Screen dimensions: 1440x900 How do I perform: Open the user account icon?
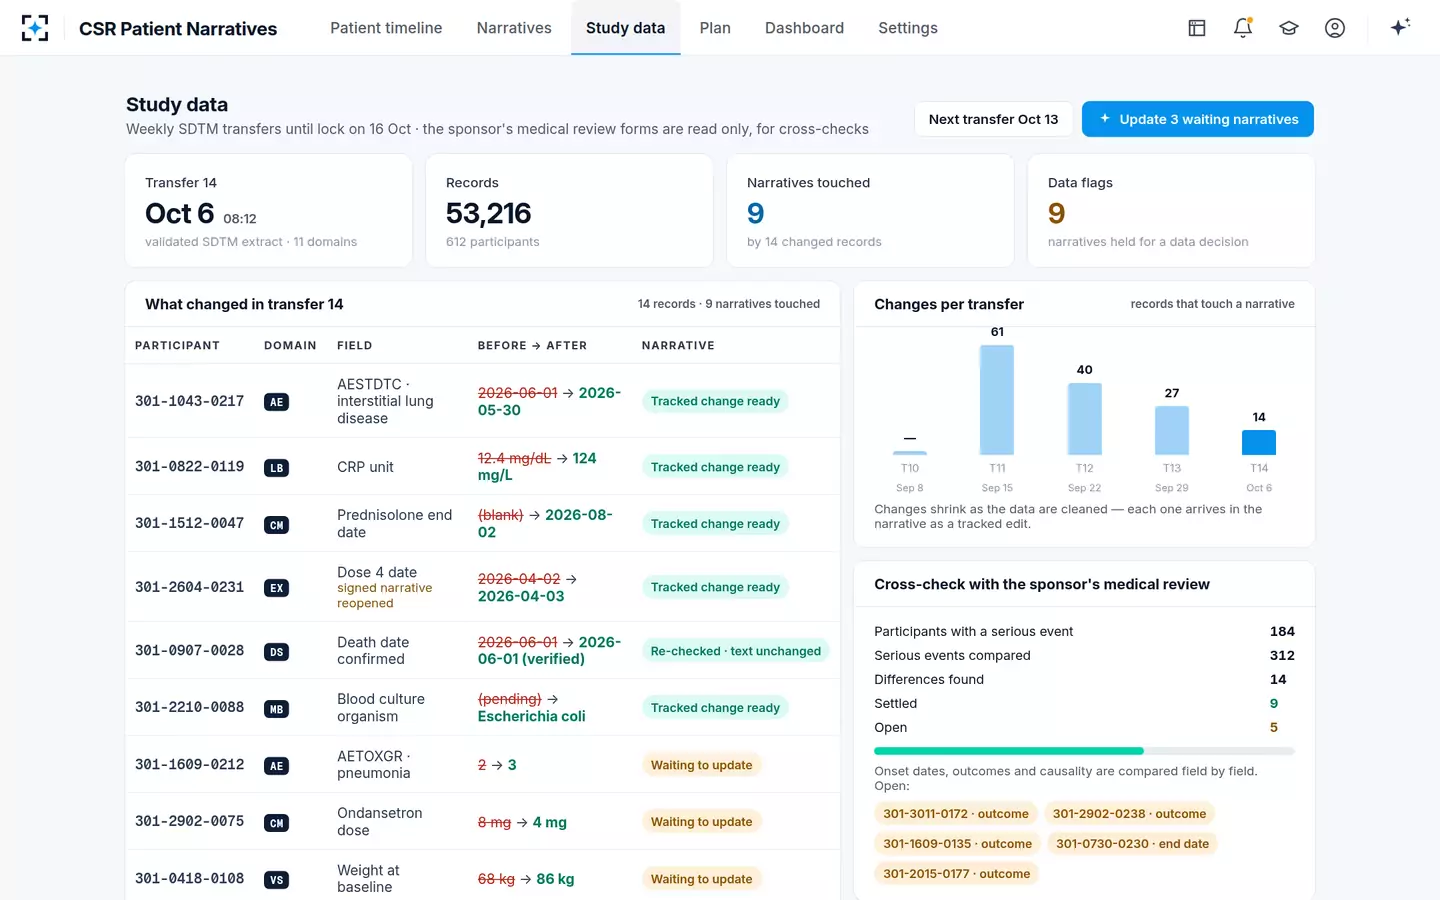click(x=1335, y=28)
